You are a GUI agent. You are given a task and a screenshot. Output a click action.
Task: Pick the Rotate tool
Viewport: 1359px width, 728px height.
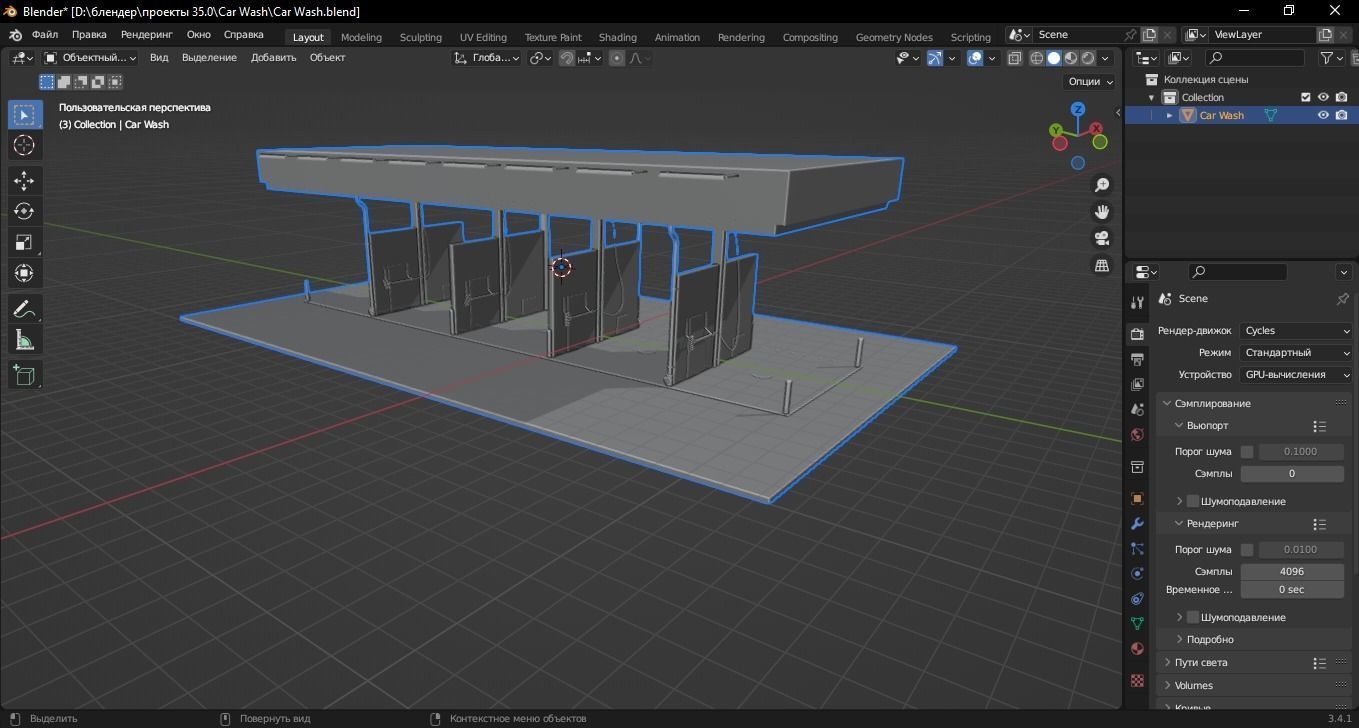pyautogui.click(x=24, y=211)
